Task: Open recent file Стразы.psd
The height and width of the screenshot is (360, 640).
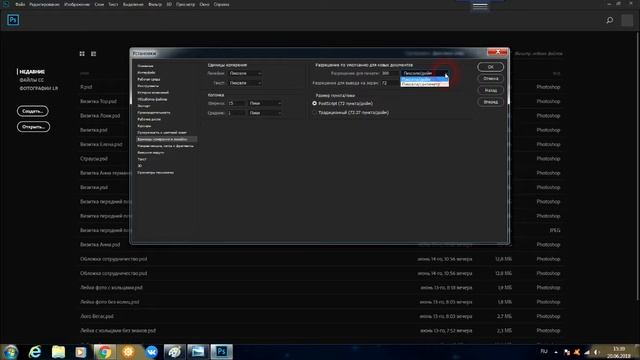Action: (94, 159)
